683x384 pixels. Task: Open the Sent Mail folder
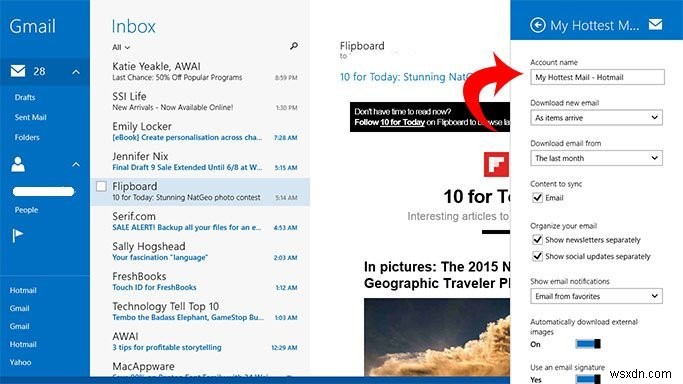coord(30,117)
